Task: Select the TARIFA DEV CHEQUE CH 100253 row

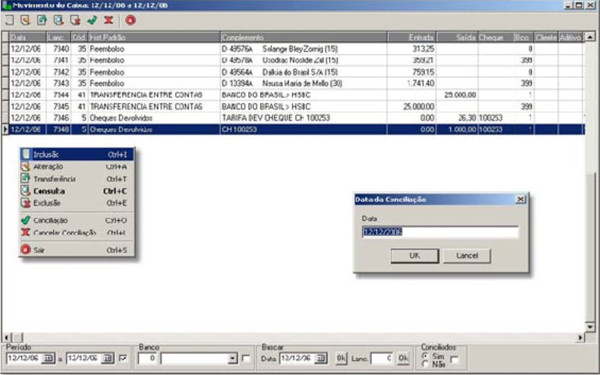Action: tap(293, 118)
